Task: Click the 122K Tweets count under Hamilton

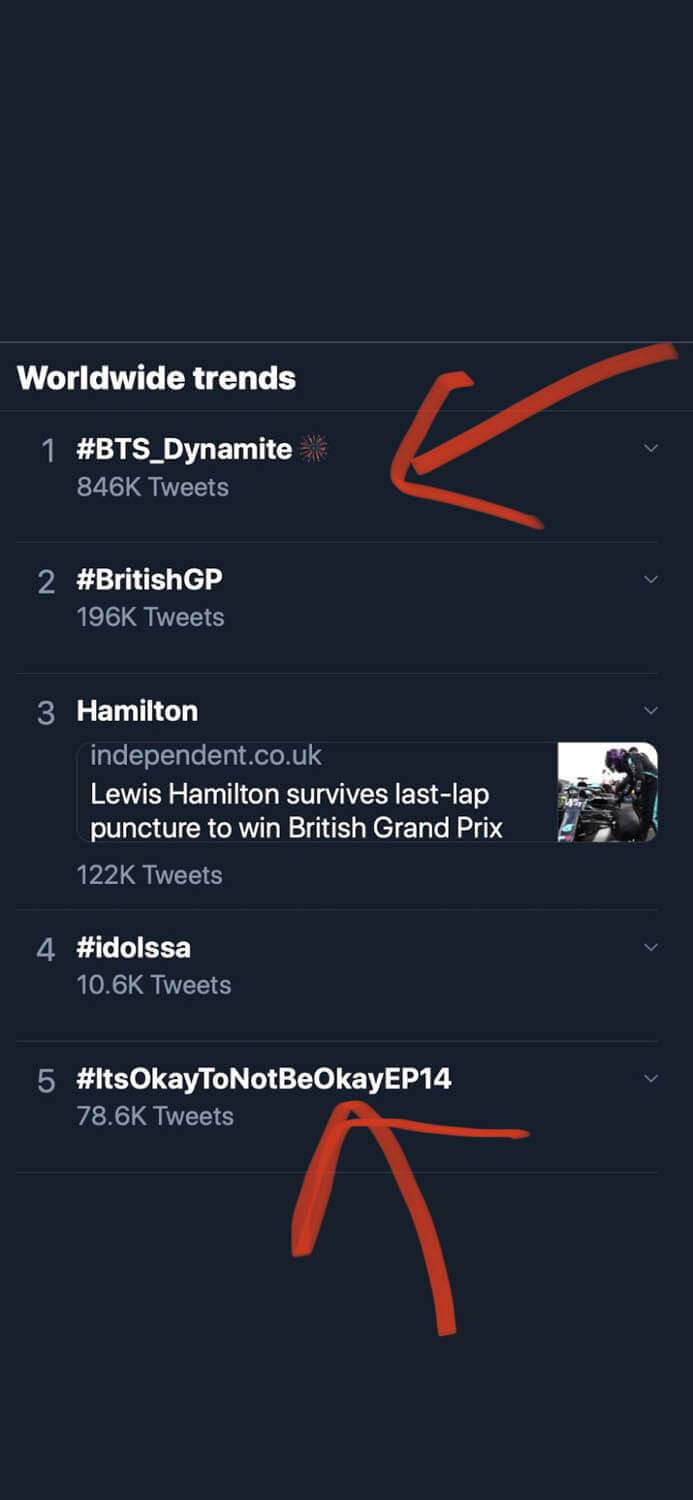Action: pyautogui.click(x=152, y=874)
